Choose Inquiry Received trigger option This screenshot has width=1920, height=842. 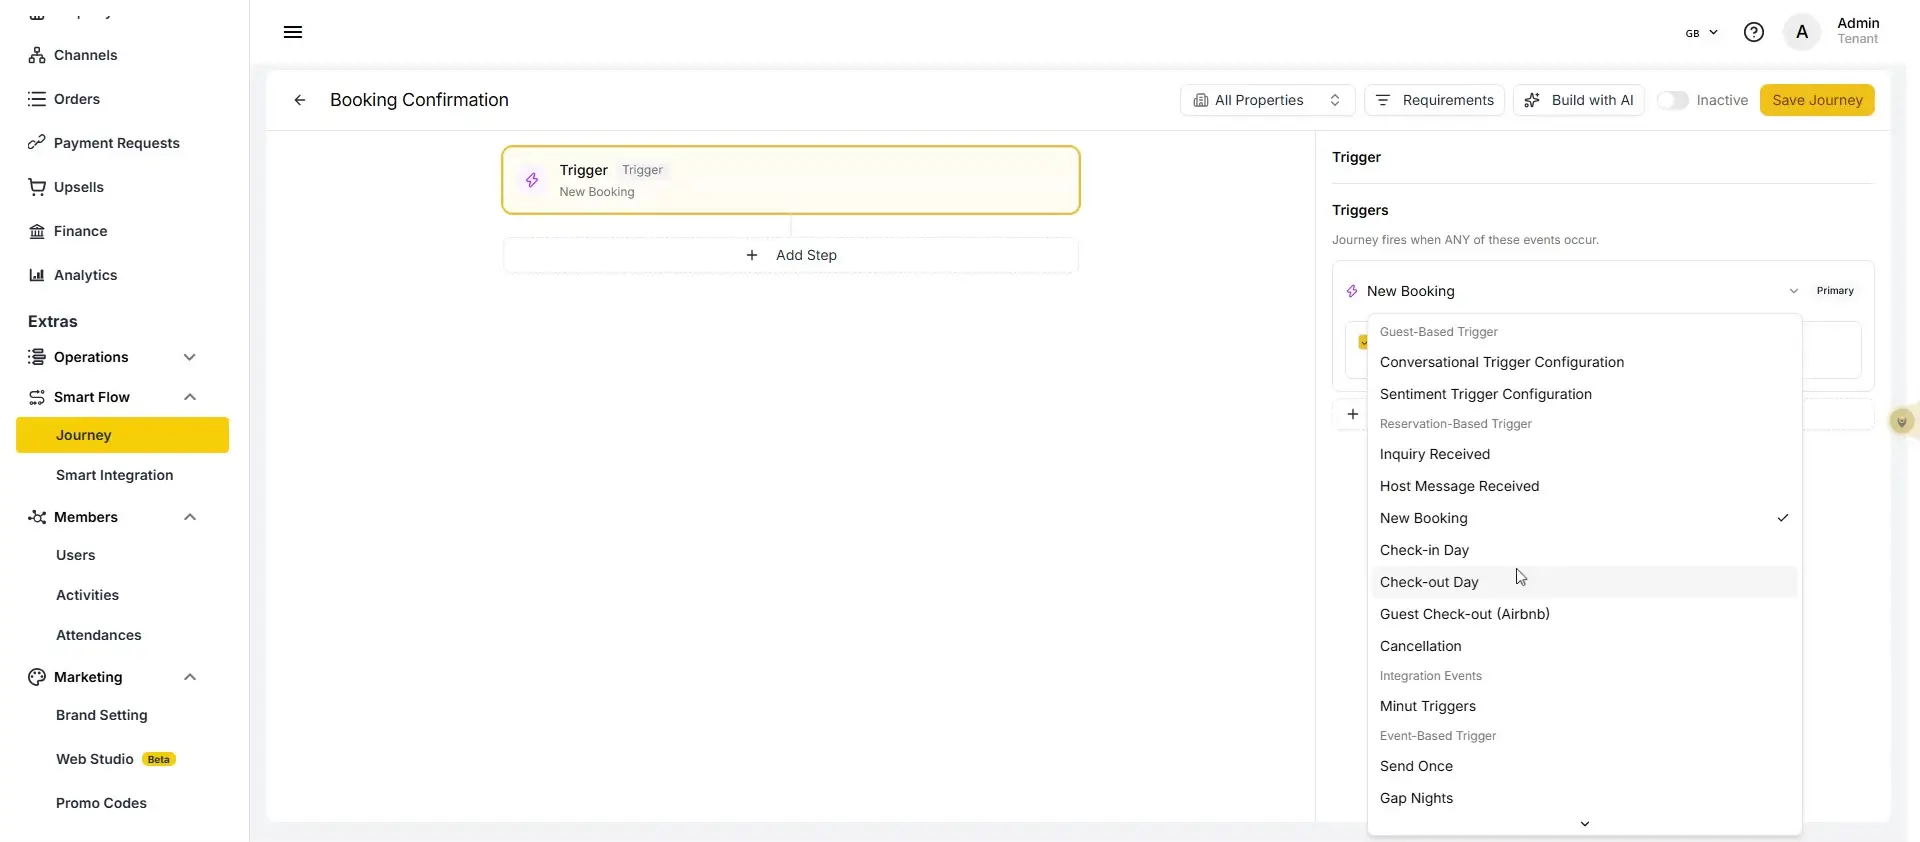pos(1584,454)
